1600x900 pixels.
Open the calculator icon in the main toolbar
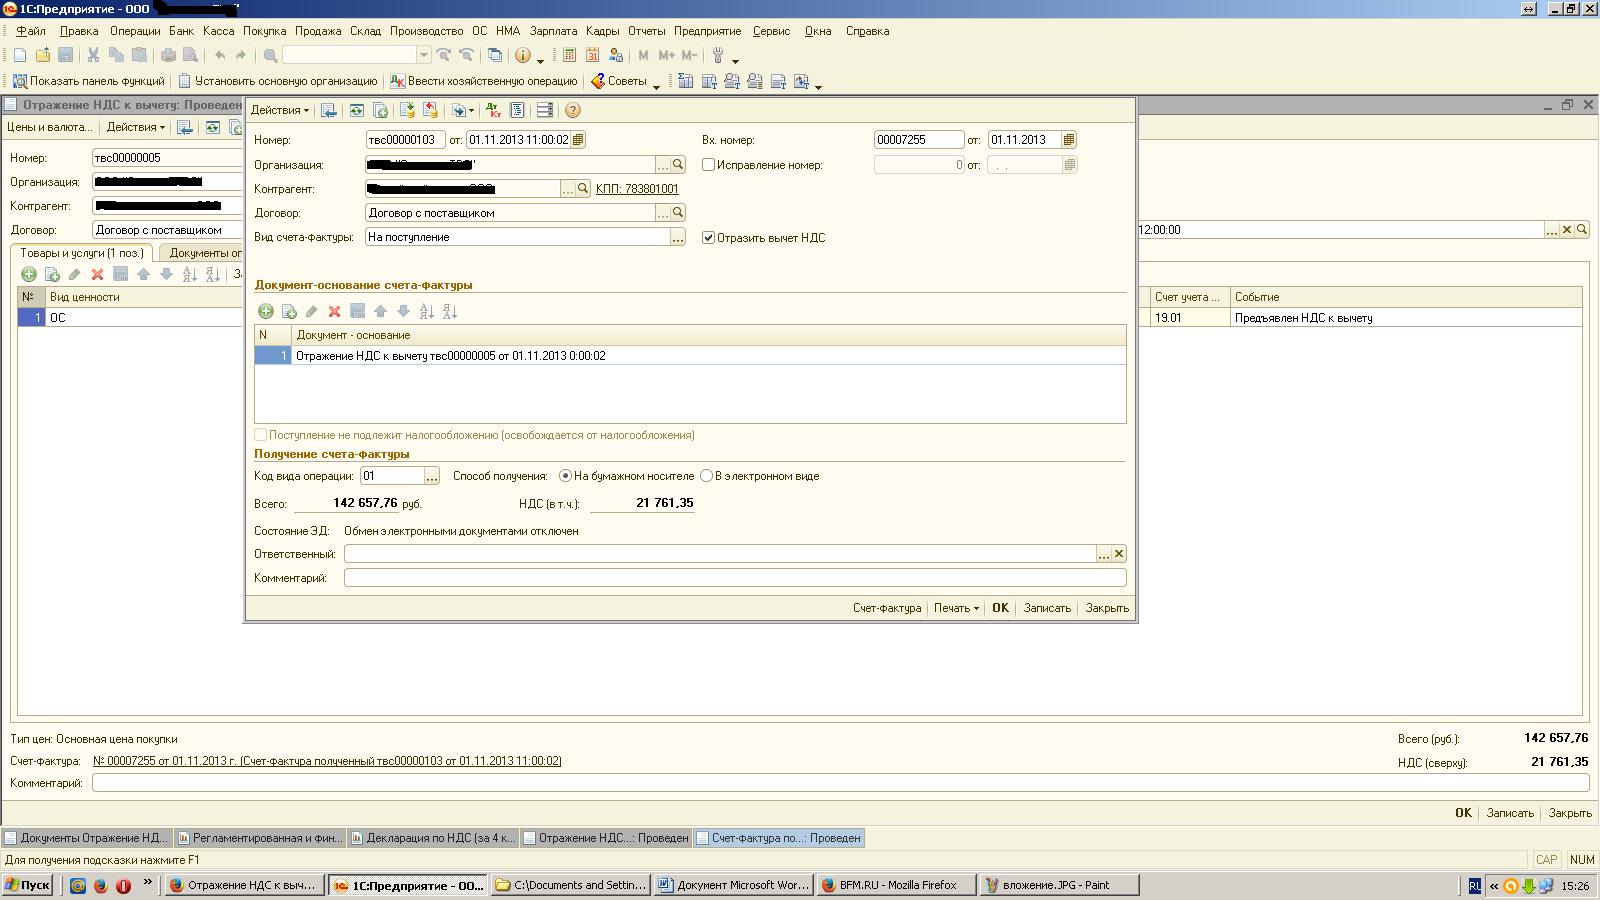(x=569, y=56)
